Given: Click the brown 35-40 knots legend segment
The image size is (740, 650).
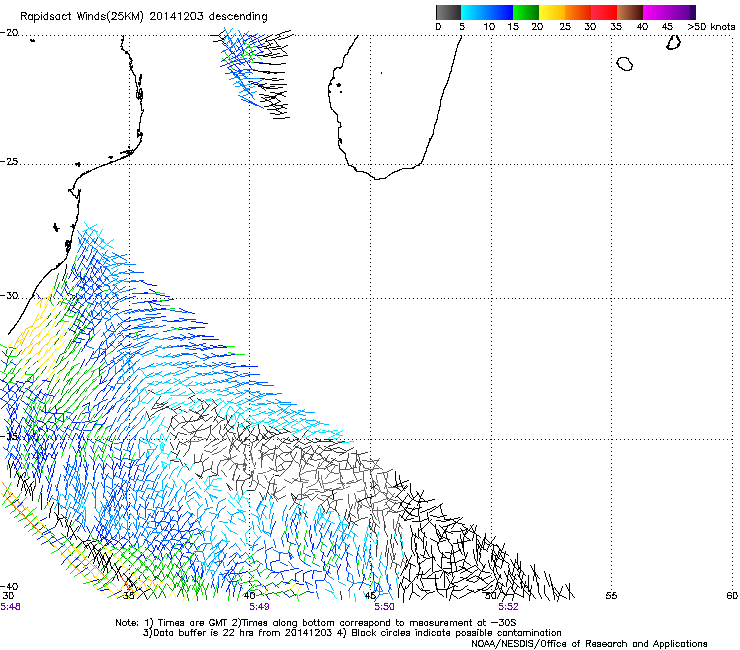Looking at the screenshot, I should 630,12.
